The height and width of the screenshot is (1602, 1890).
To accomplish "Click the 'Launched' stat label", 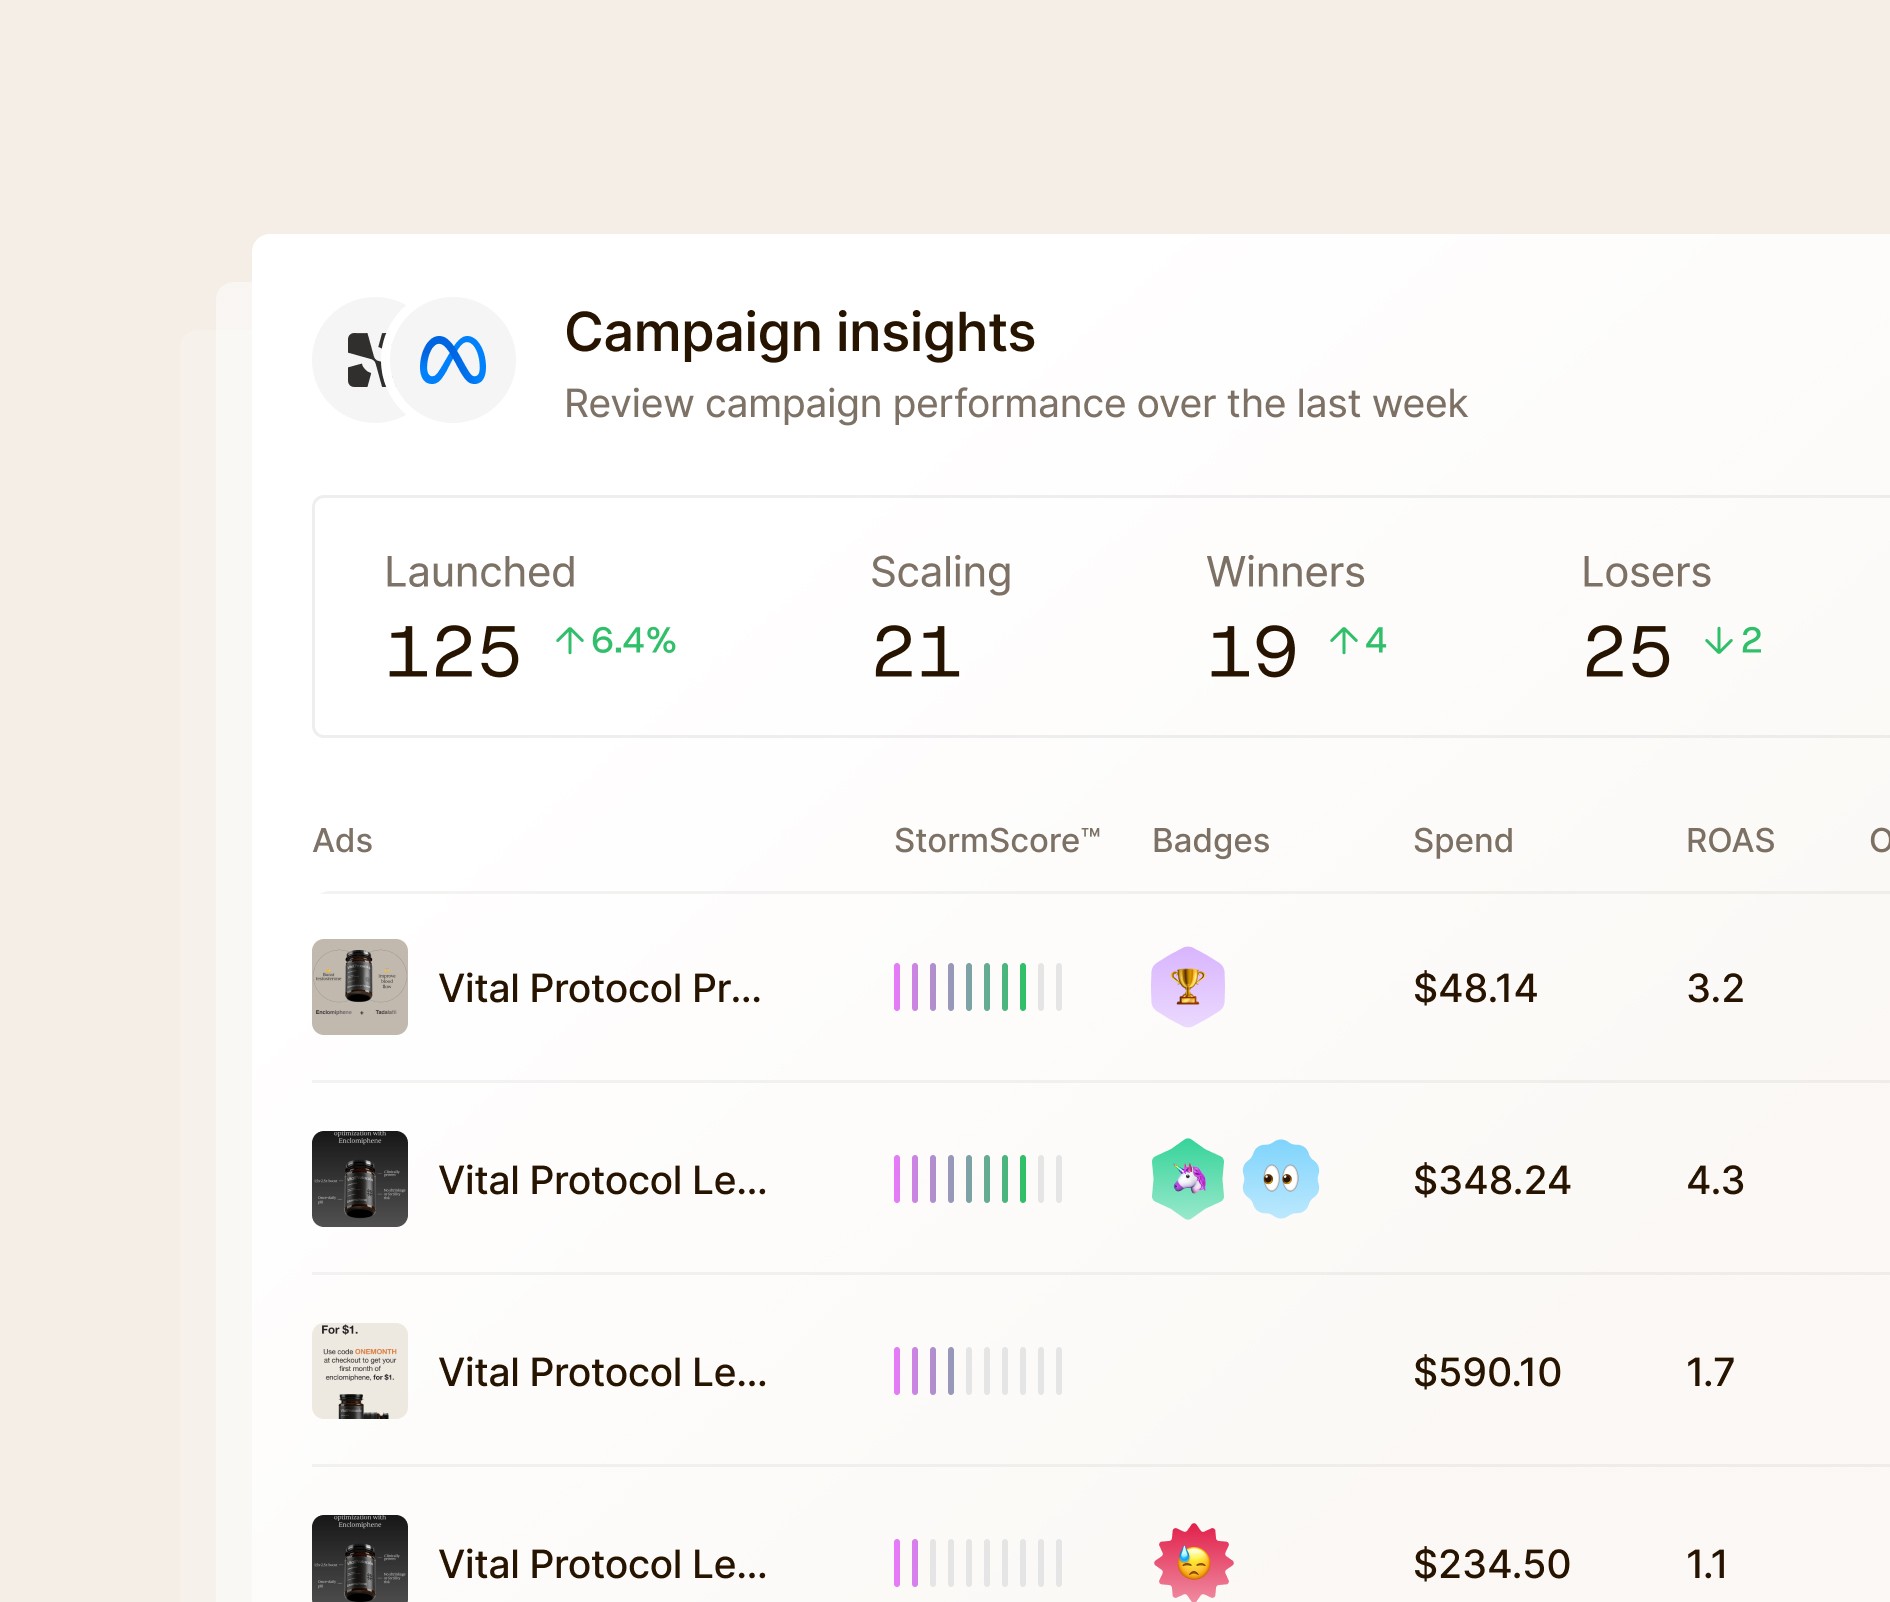I will tap(481, 572).
